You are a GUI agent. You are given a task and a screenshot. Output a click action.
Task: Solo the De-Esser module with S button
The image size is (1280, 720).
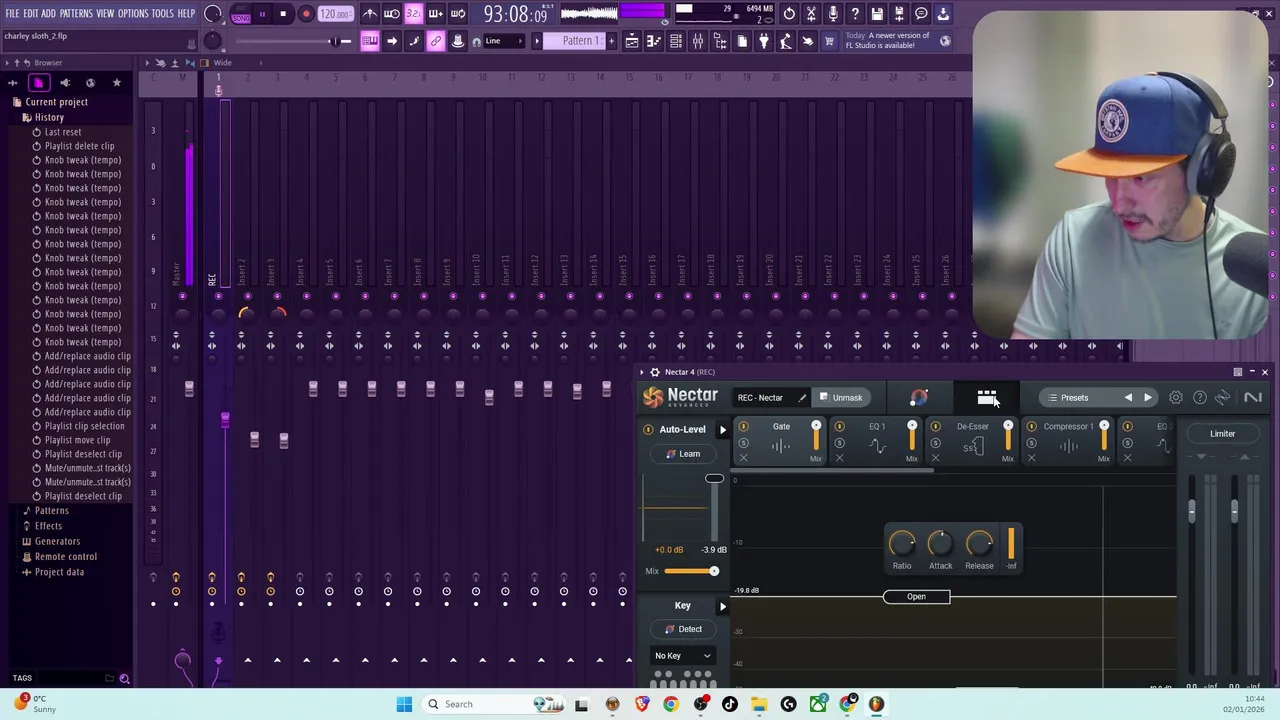tap(935, 444)
